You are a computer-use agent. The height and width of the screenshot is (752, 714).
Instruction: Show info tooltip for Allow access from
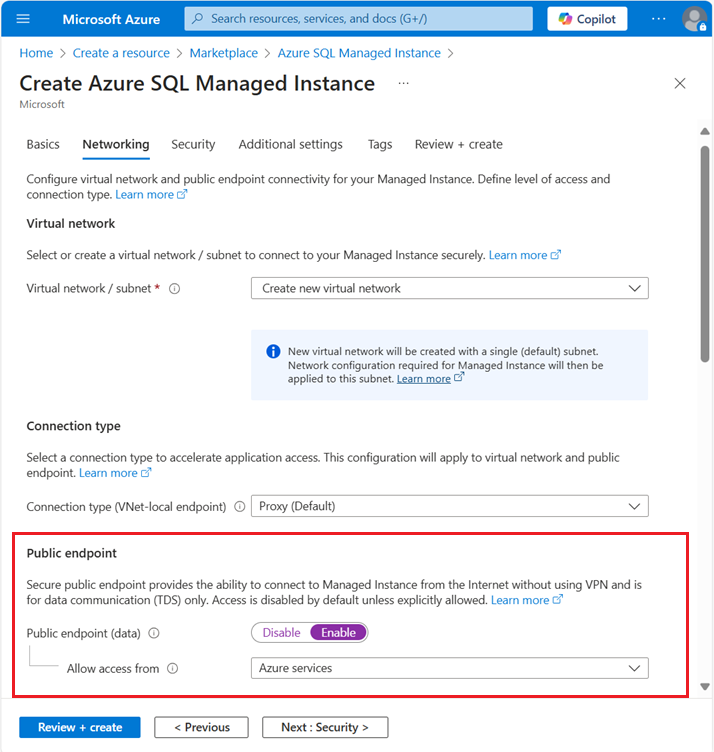click(173, 668)
